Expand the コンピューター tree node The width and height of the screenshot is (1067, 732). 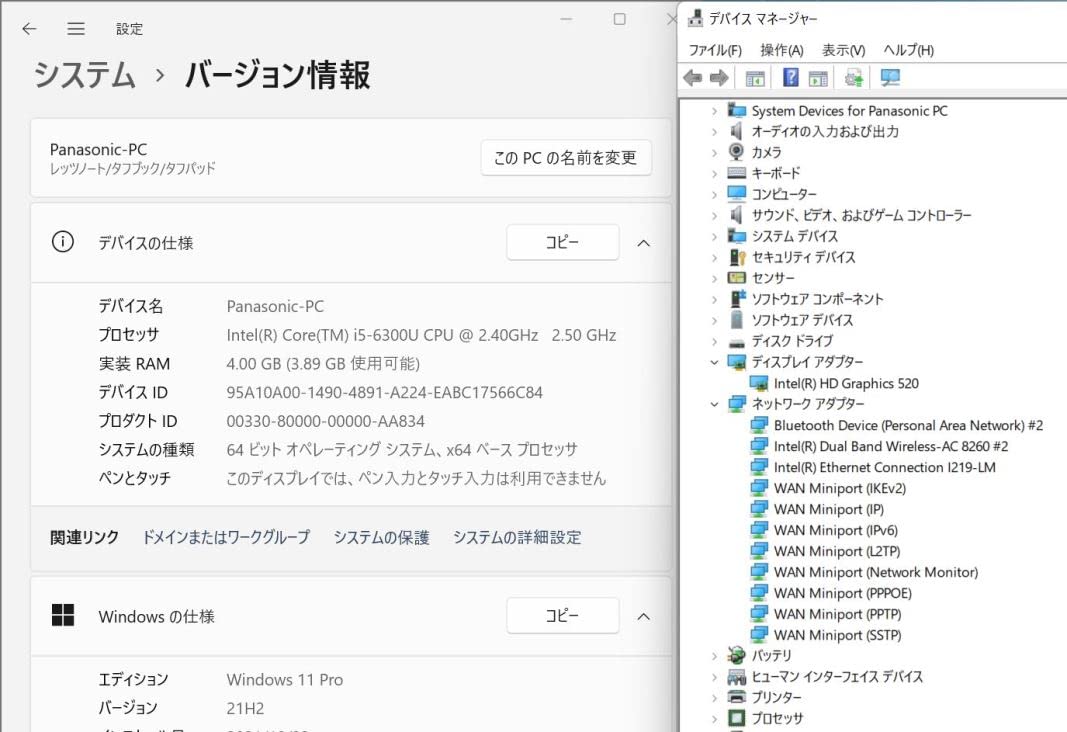pyautogui.click(x=714, y=195)
